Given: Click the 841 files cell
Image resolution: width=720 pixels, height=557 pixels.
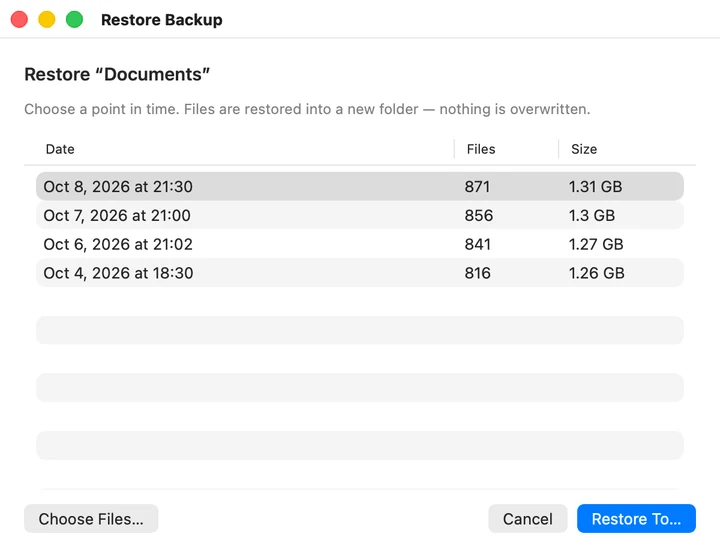Looking at the screenshot, I should pos(478,244).
